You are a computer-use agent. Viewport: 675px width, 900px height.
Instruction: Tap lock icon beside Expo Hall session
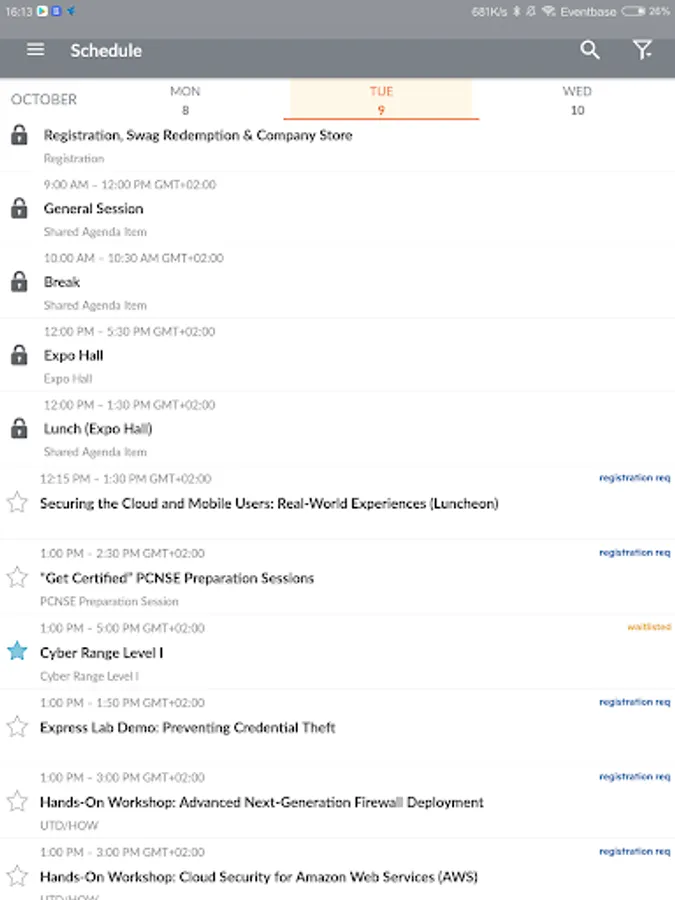tap(19, 355)
